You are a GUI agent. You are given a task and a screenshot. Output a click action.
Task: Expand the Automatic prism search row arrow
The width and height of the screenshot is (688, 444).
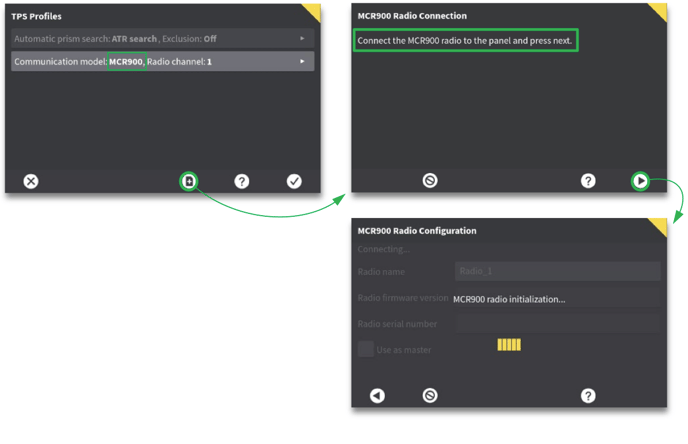(x=302, y=39)
